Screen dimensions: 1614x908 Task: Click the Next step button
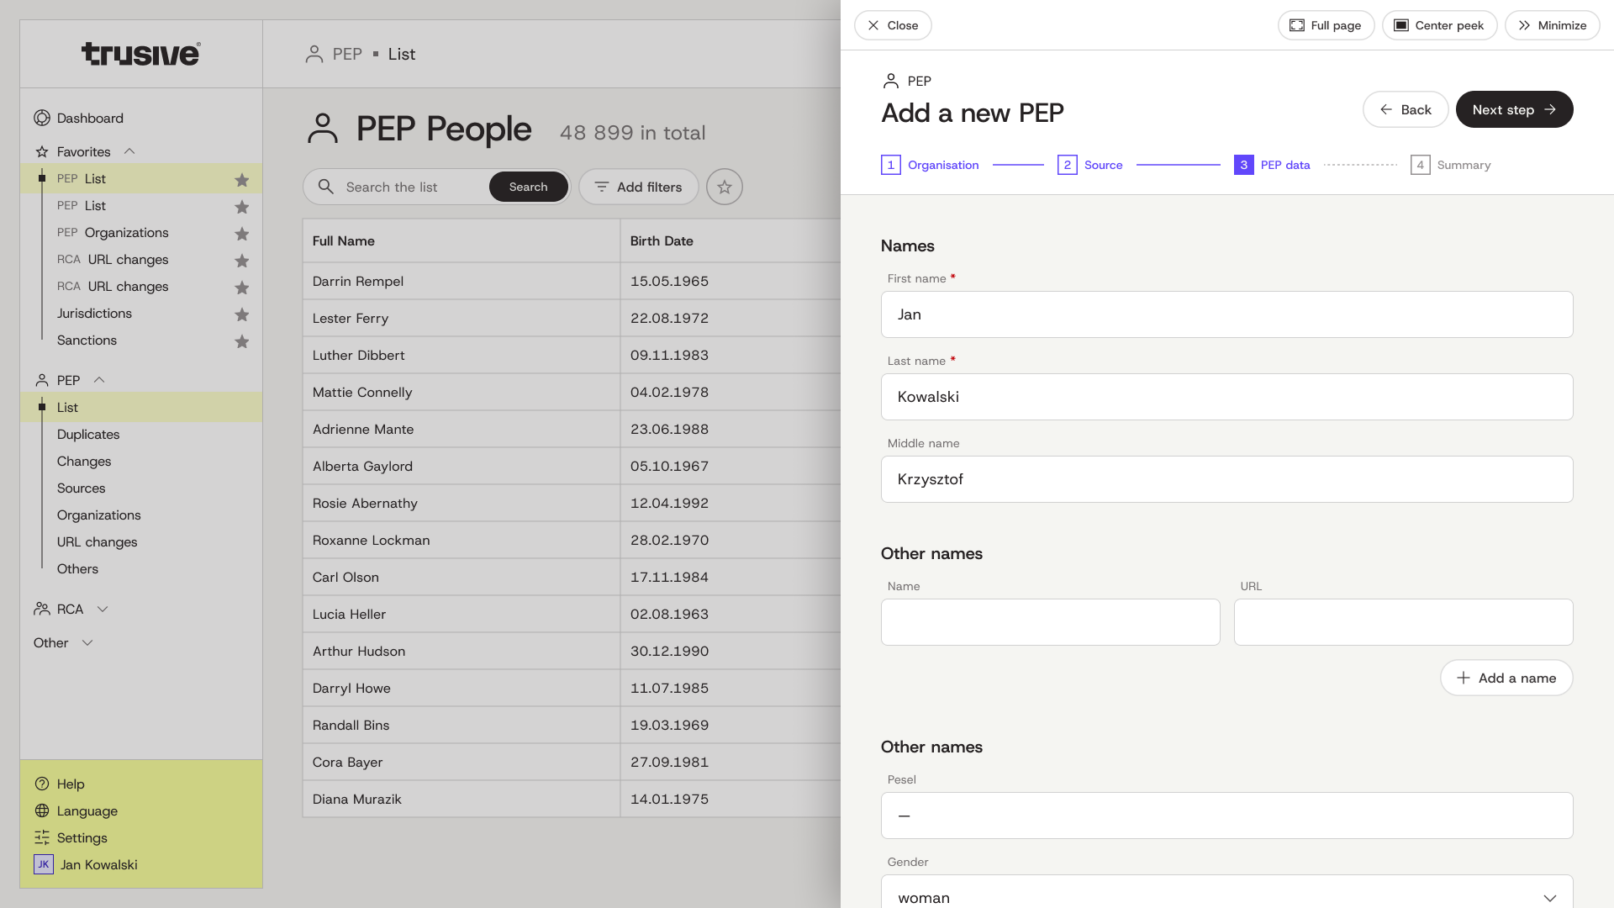(x=1513, y=110)
